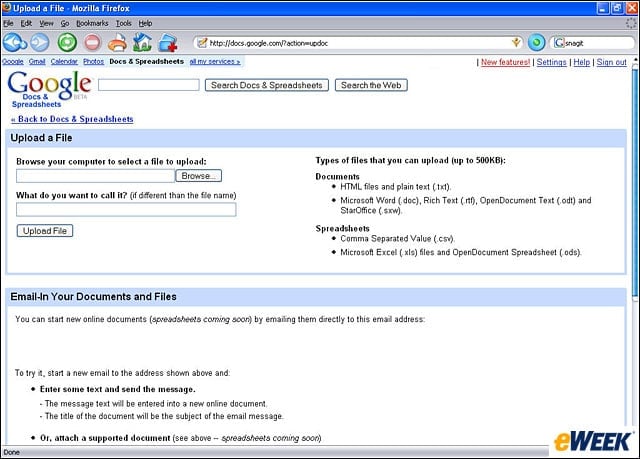
Task: Click the Upload a File heading
Action: point(41,138)
